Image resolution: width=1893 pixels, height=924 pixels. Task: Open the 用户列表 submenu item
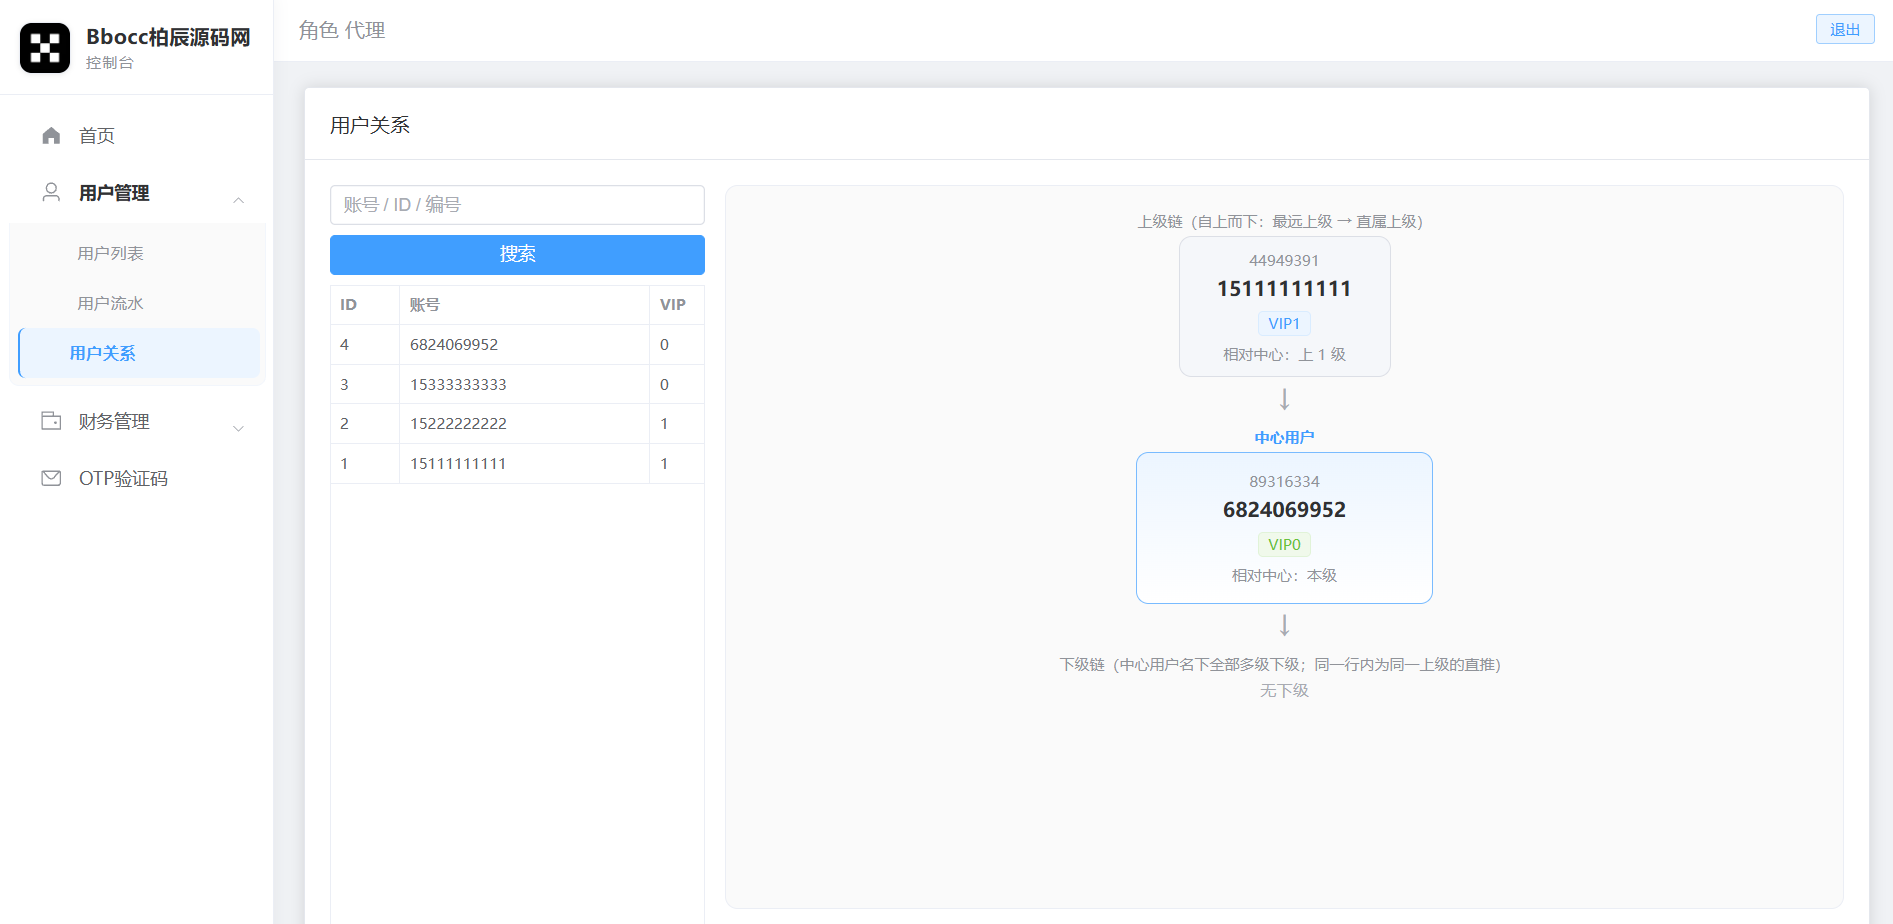[x=111, y=253]
